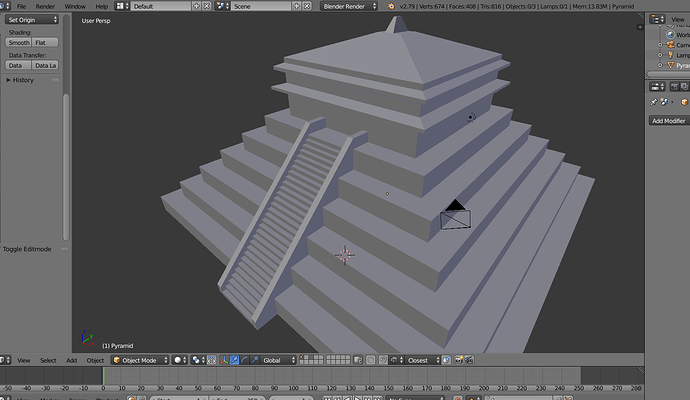Add a new screen layout with plus

(196, 6)
